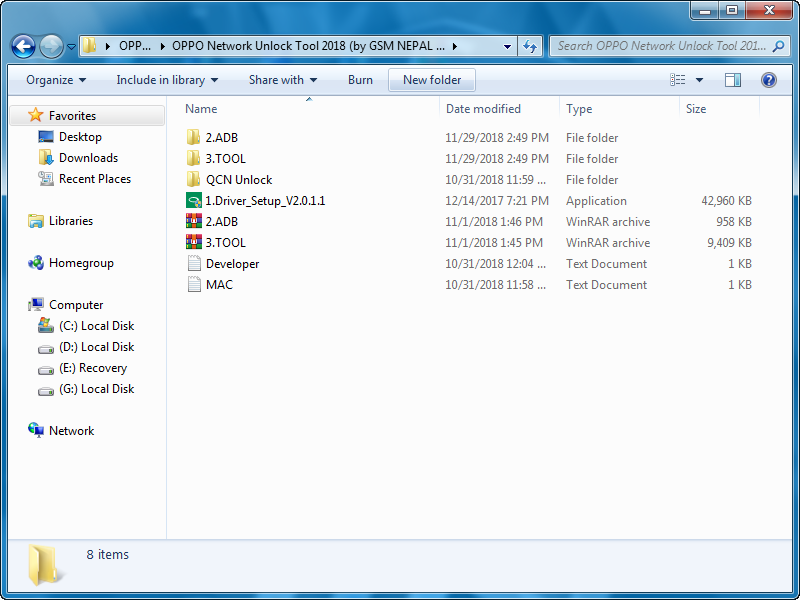The image size is (800, 600).
Task: Refresh the folder view
Action: 530,46
